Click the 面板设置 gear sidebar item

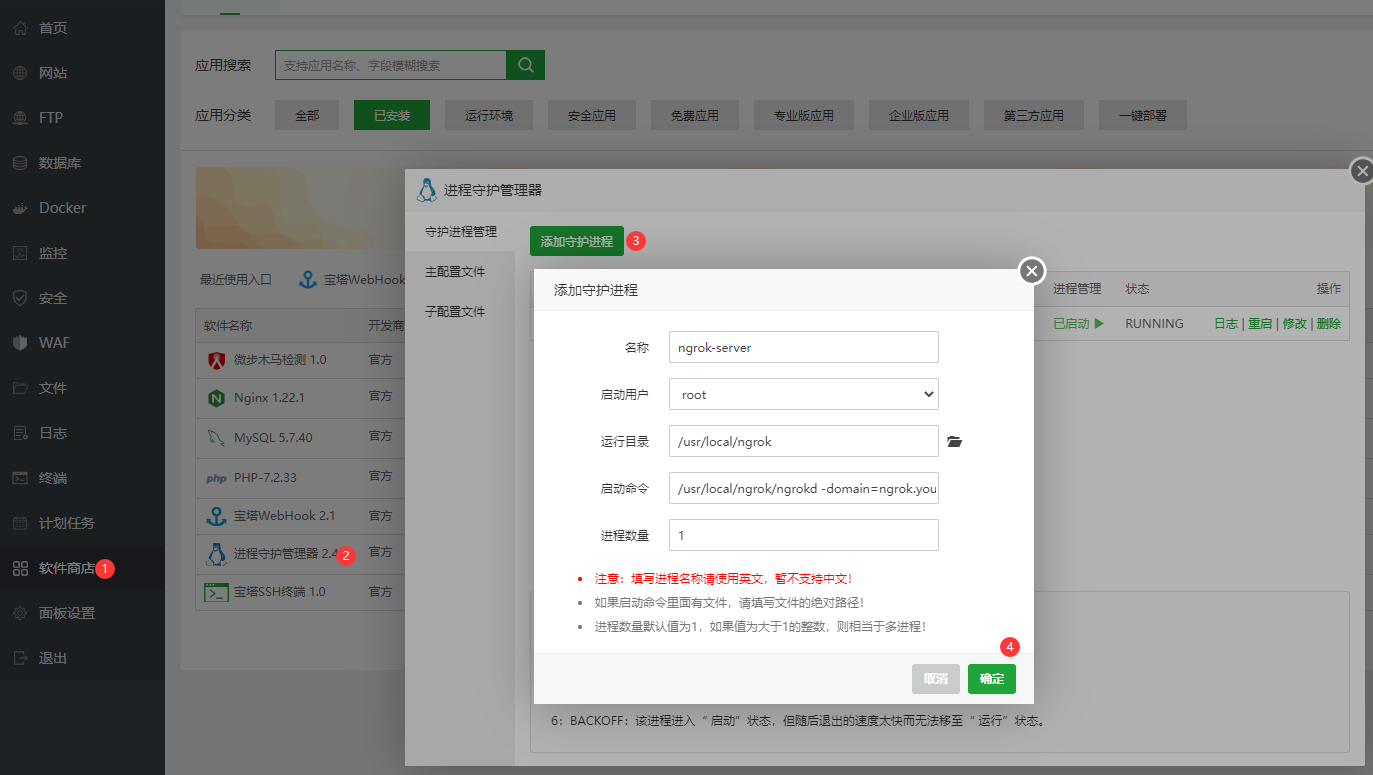click(66, 613)
